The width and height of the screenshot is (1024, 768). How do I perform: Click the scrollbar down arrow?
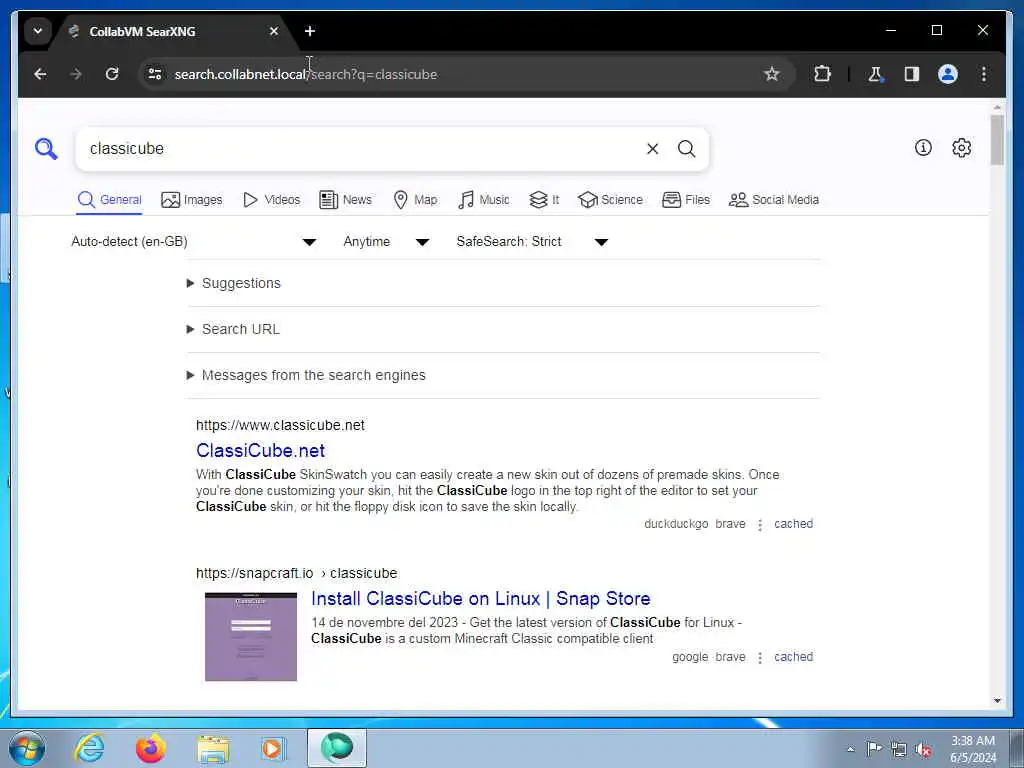click(x=997, y=701)
